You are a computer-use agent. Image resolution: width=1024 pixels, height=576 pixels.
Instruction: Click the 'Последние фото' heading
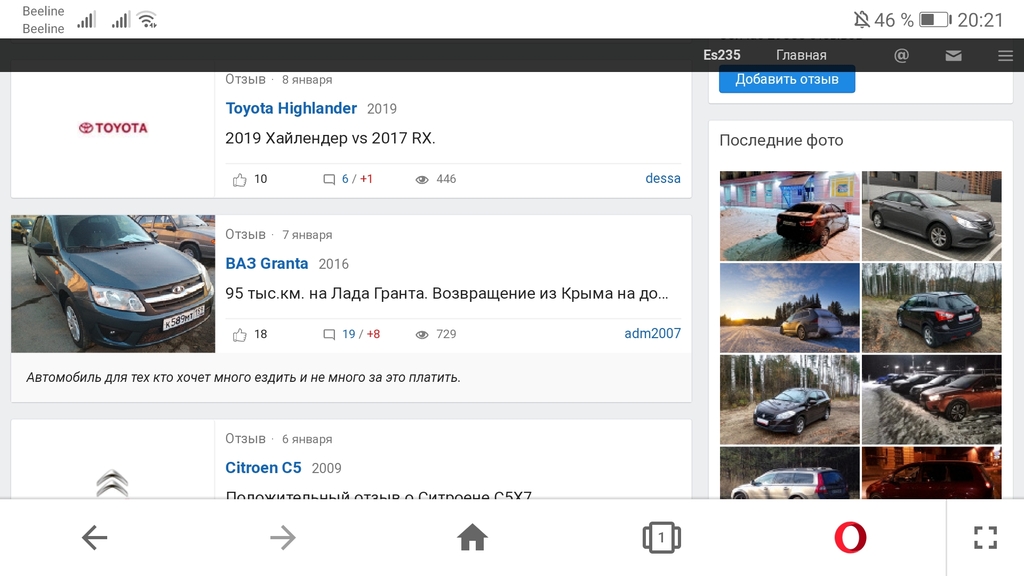click(x=781, y=140)
